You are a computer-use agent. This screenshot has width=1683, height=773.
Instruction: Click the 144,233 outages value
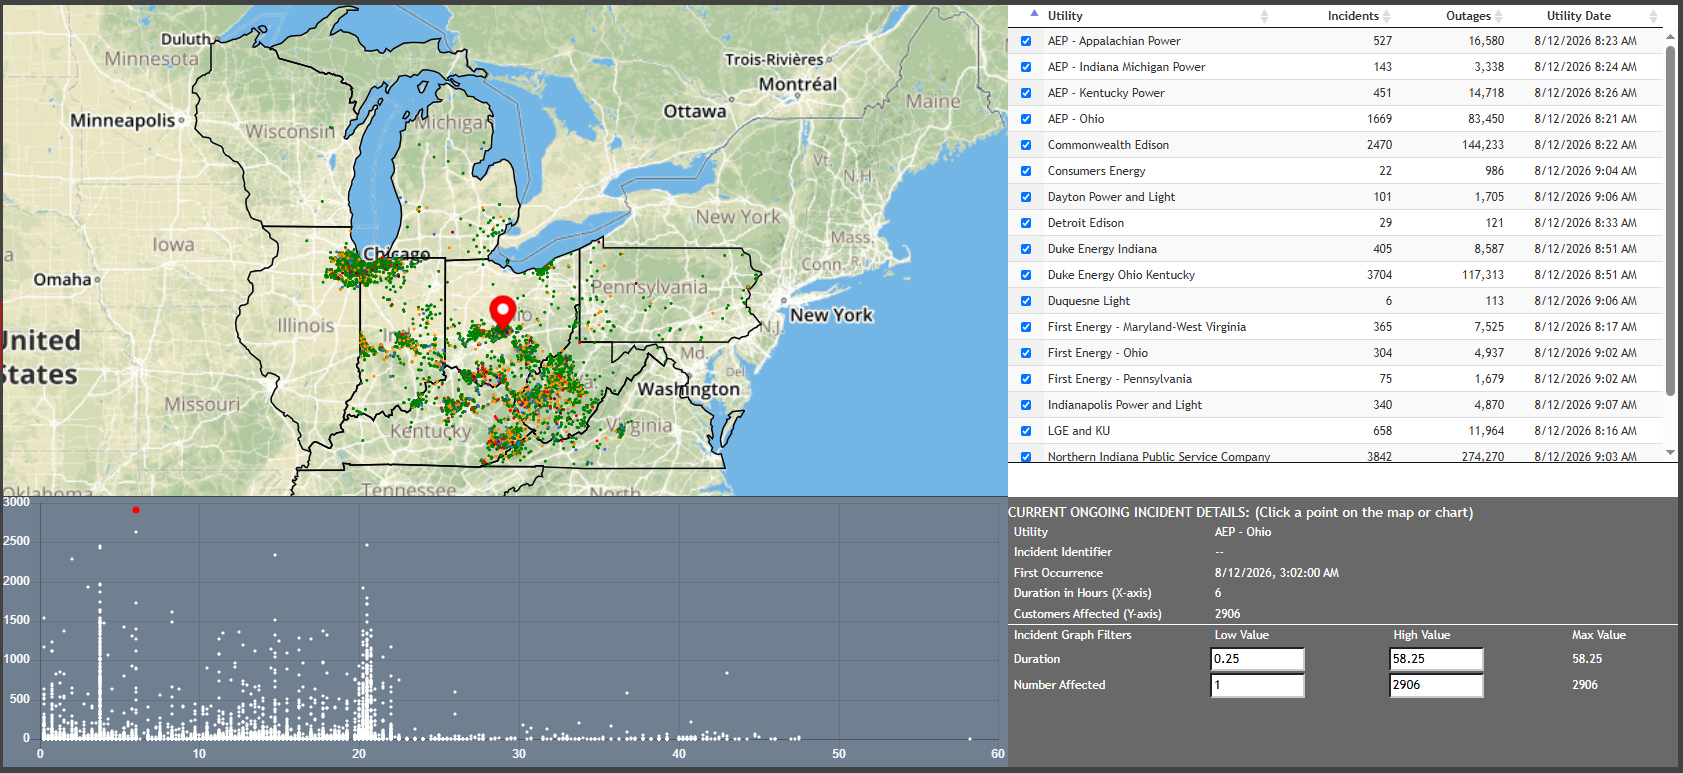click(1483, 145)
